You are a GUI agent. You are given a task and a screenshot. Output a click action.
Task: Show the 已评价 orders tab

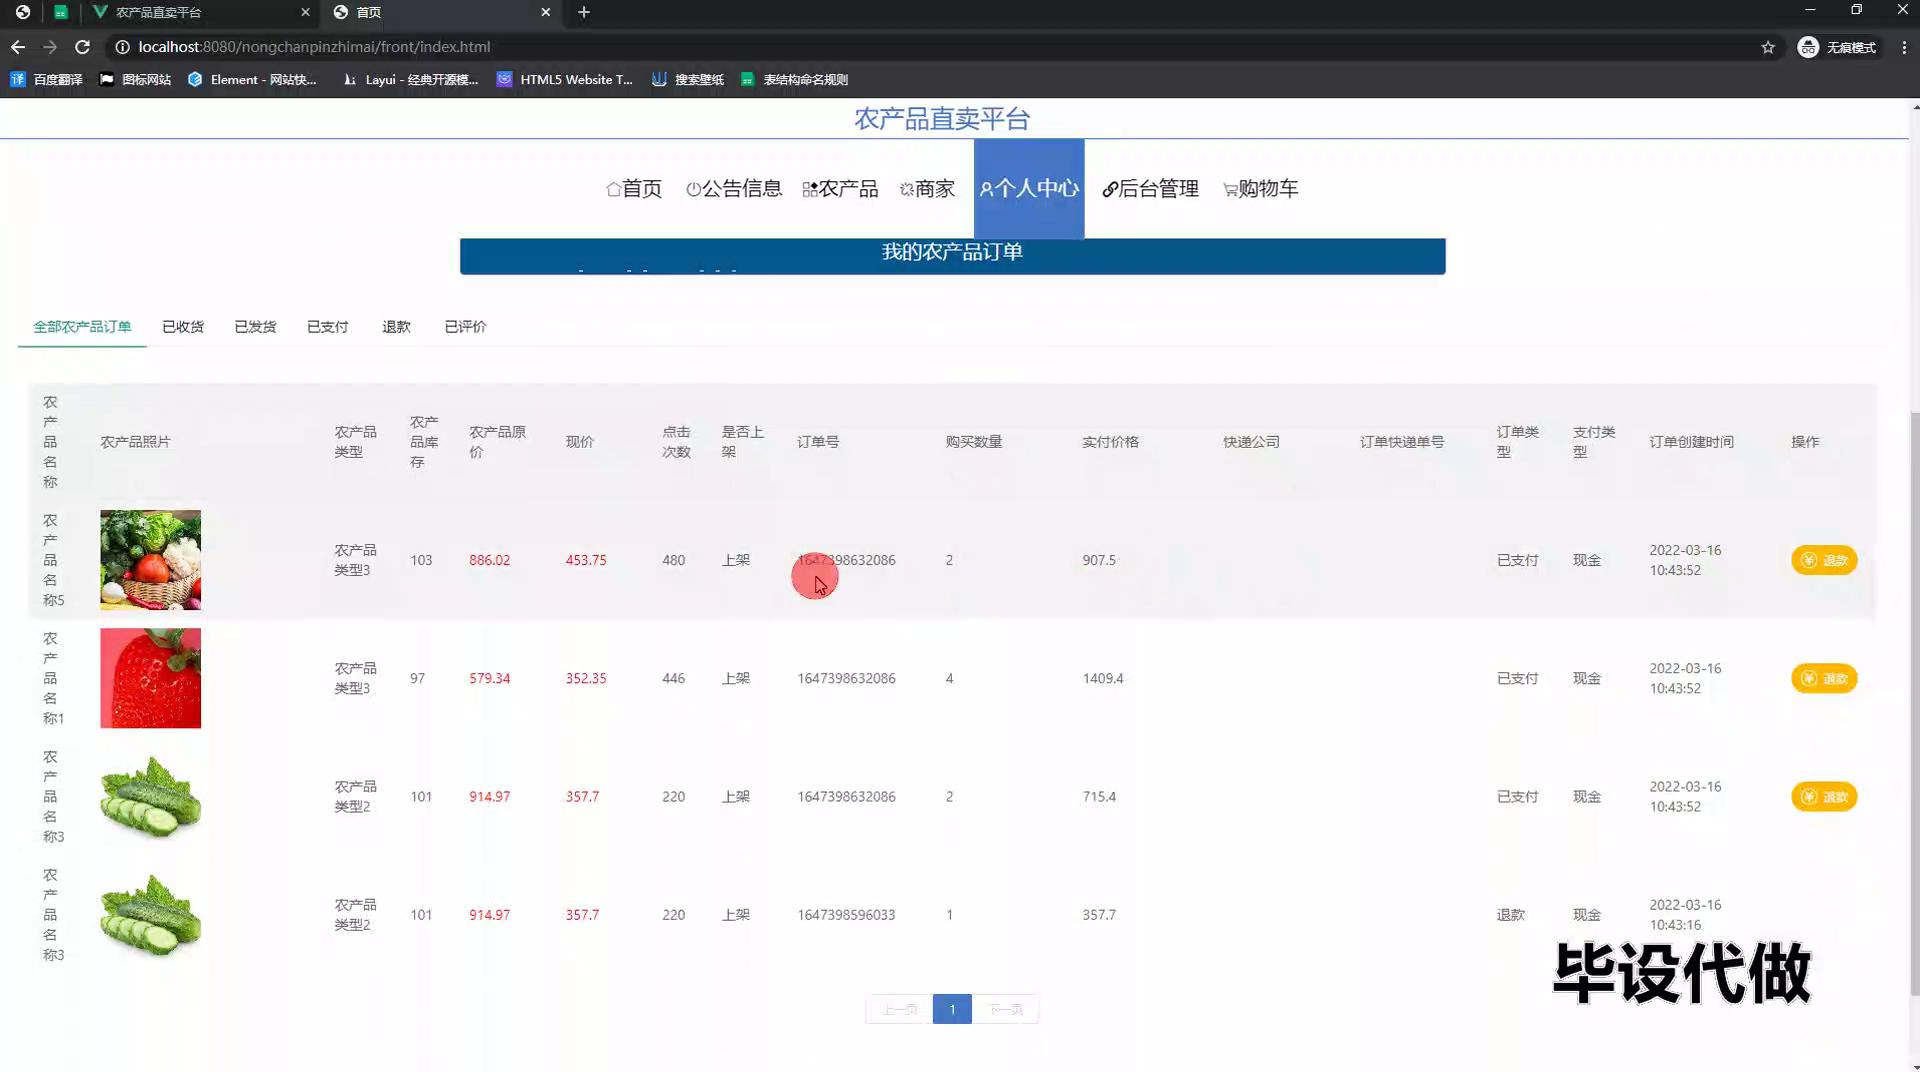click(x=465, y=327)
